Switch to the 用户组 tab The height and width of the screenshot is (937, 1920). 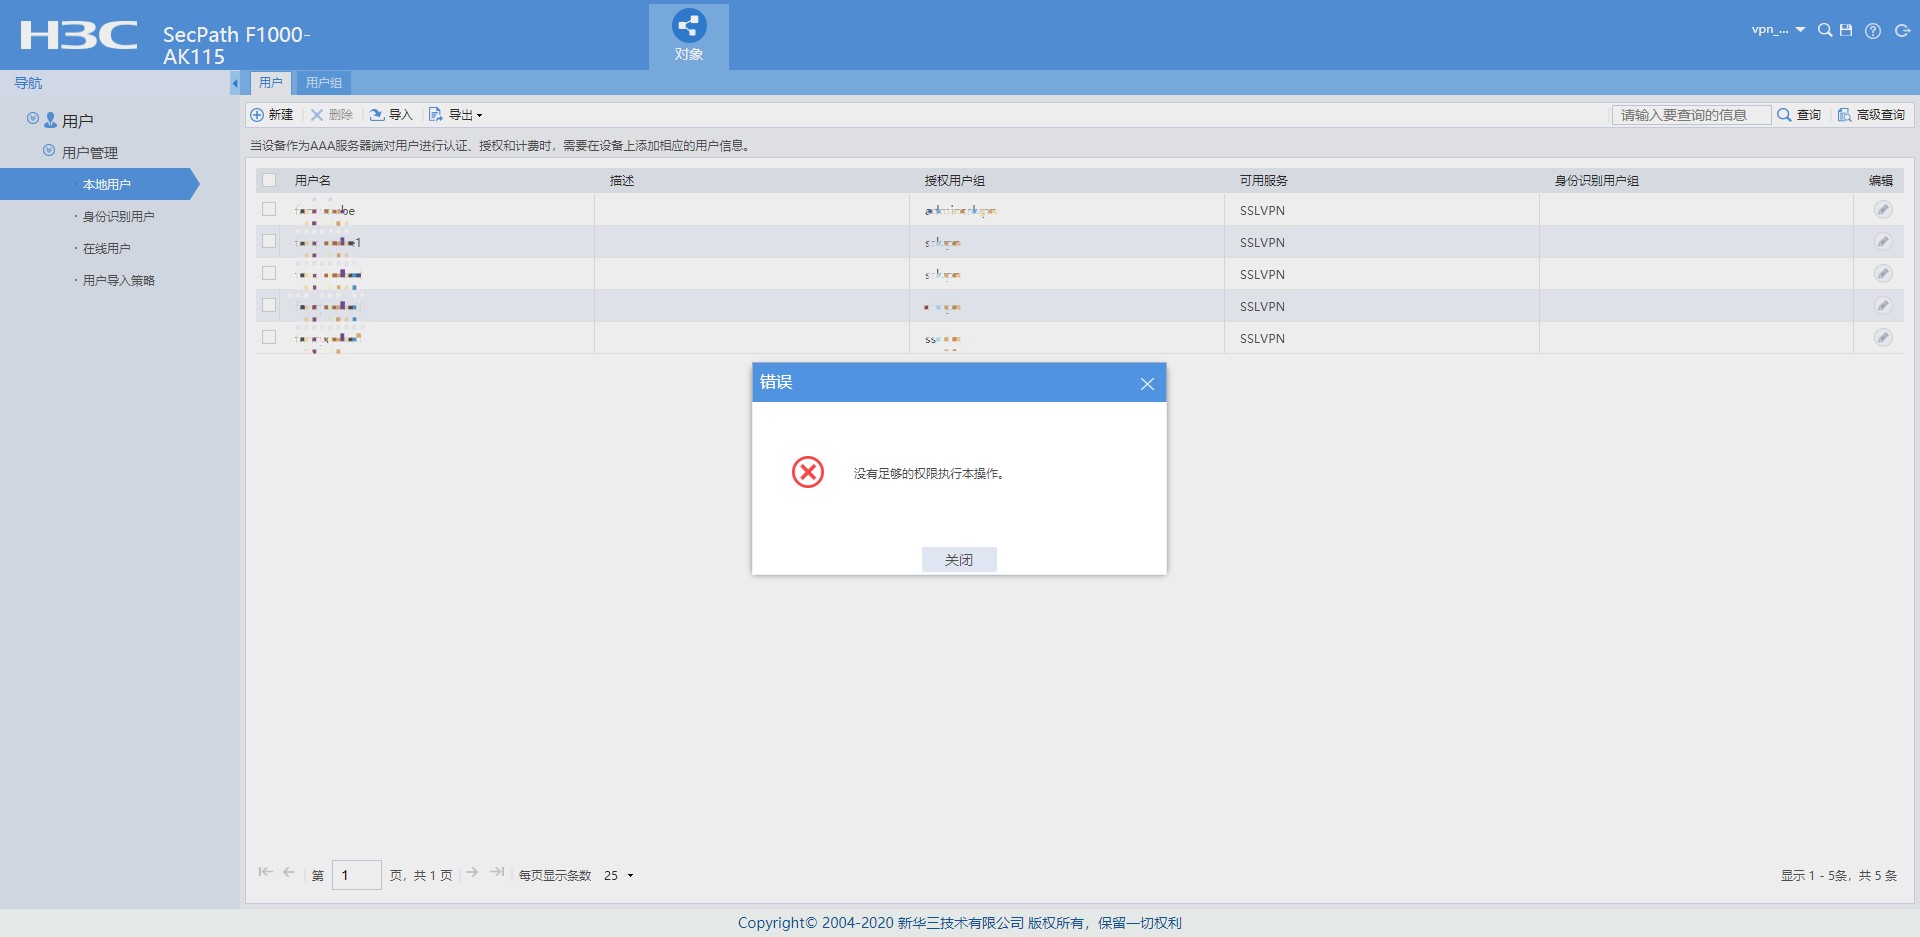[x=324, y=83]
